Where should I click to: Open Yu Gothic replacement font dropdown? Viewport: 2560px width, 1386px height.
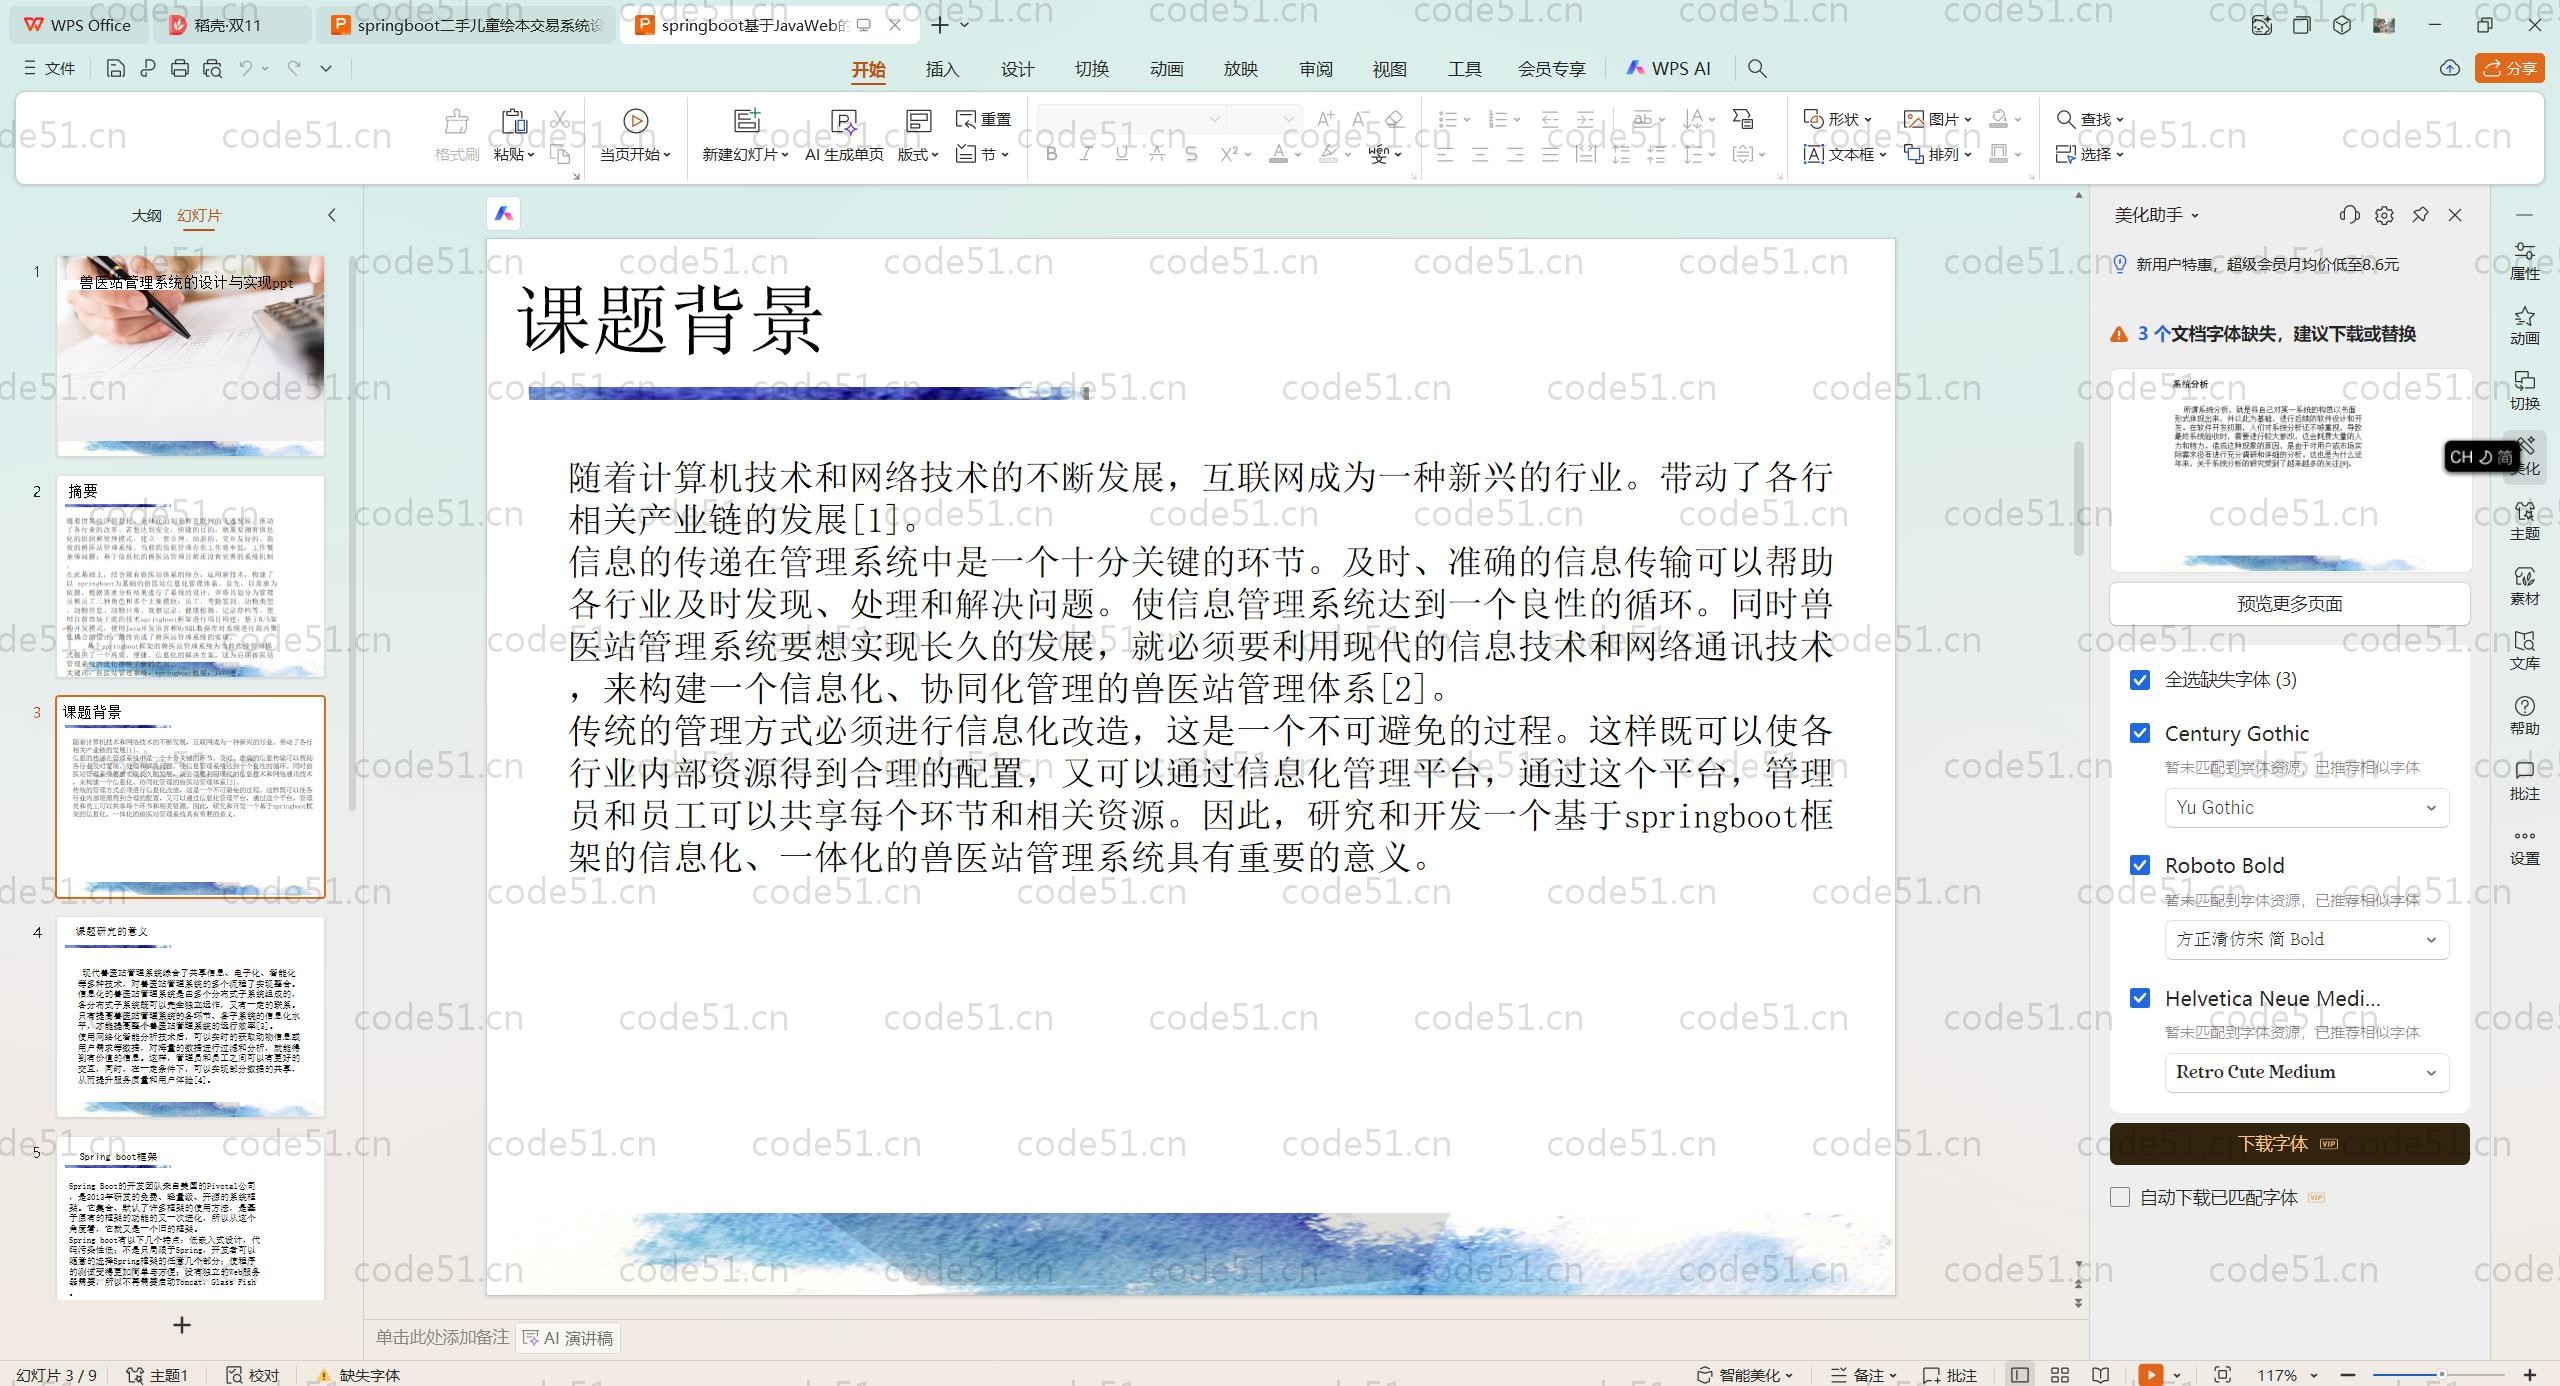point(2306,808)
